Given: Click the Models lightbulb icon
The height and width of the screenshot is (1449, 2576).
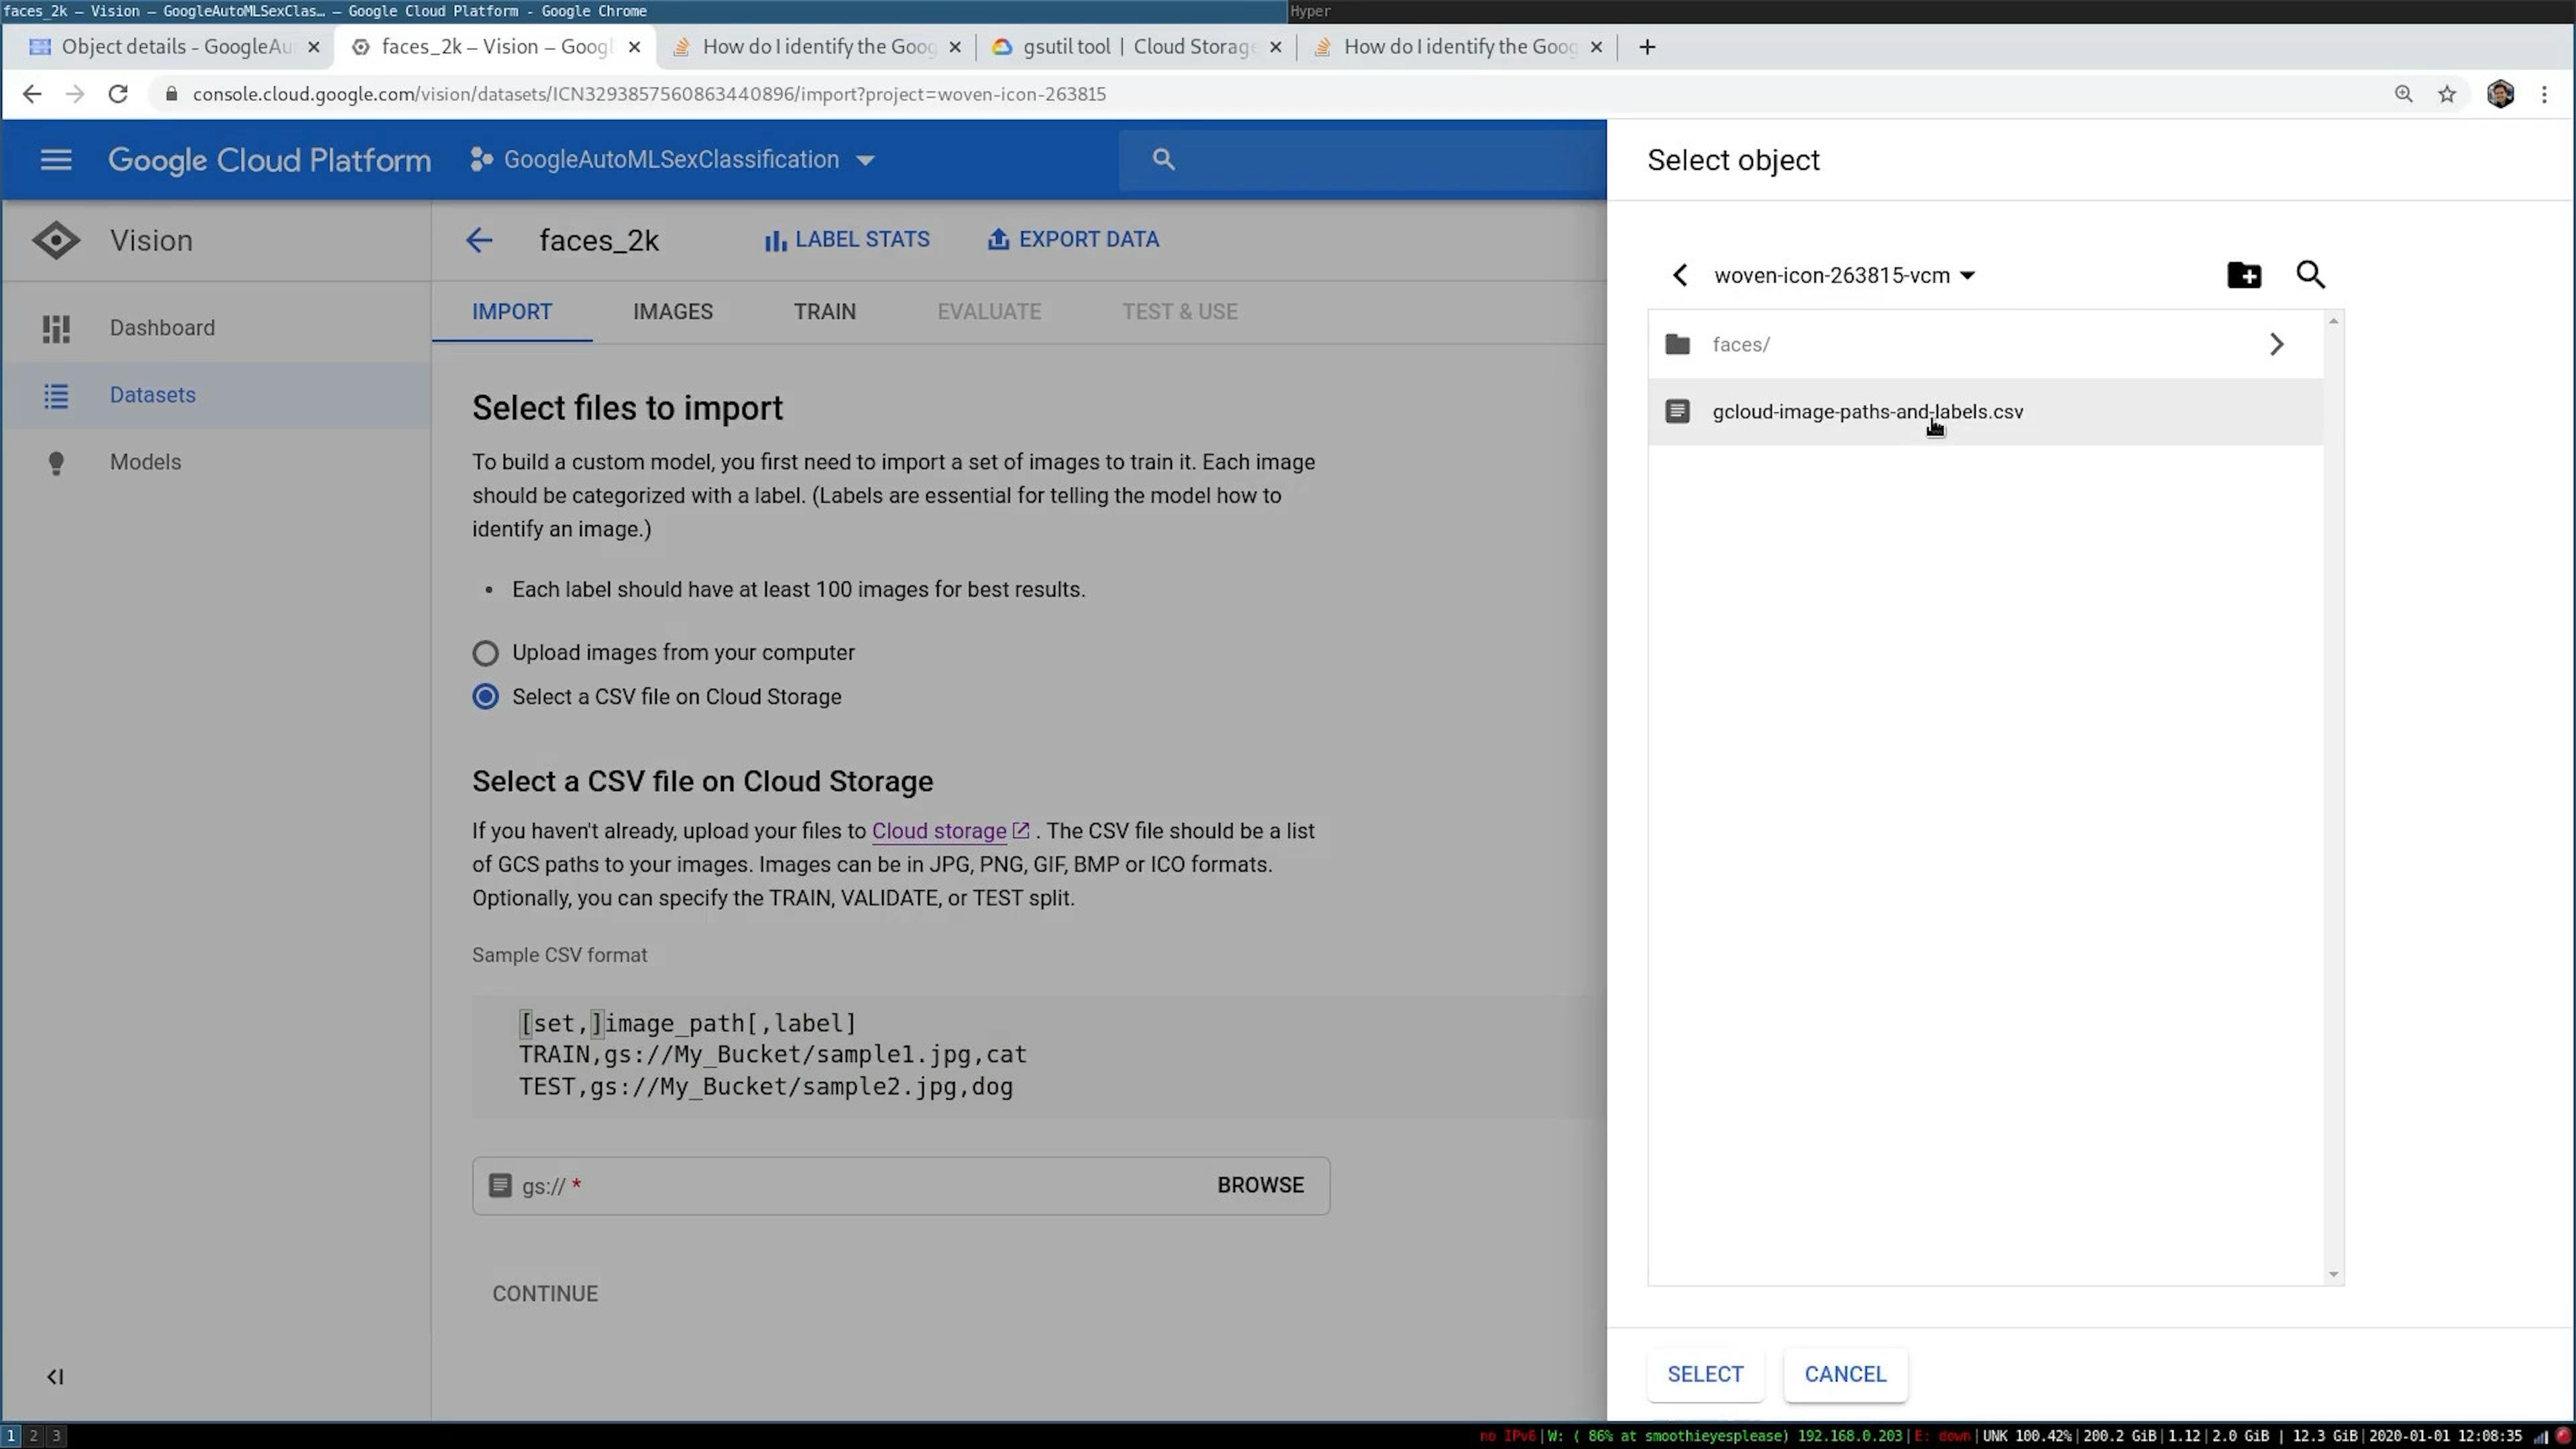Looking at the screenshot, I should coord(56,463).
